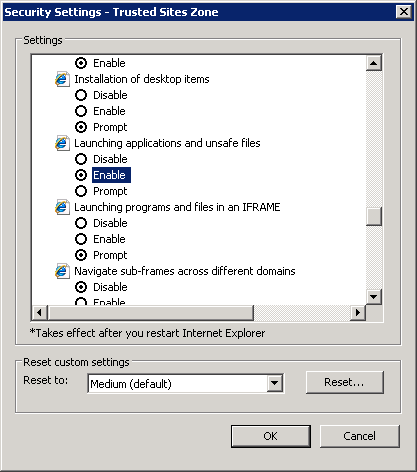Click the 'Installation of desktop items' label
The height and width of the screenshot is (472, 417).
(142, 79)
